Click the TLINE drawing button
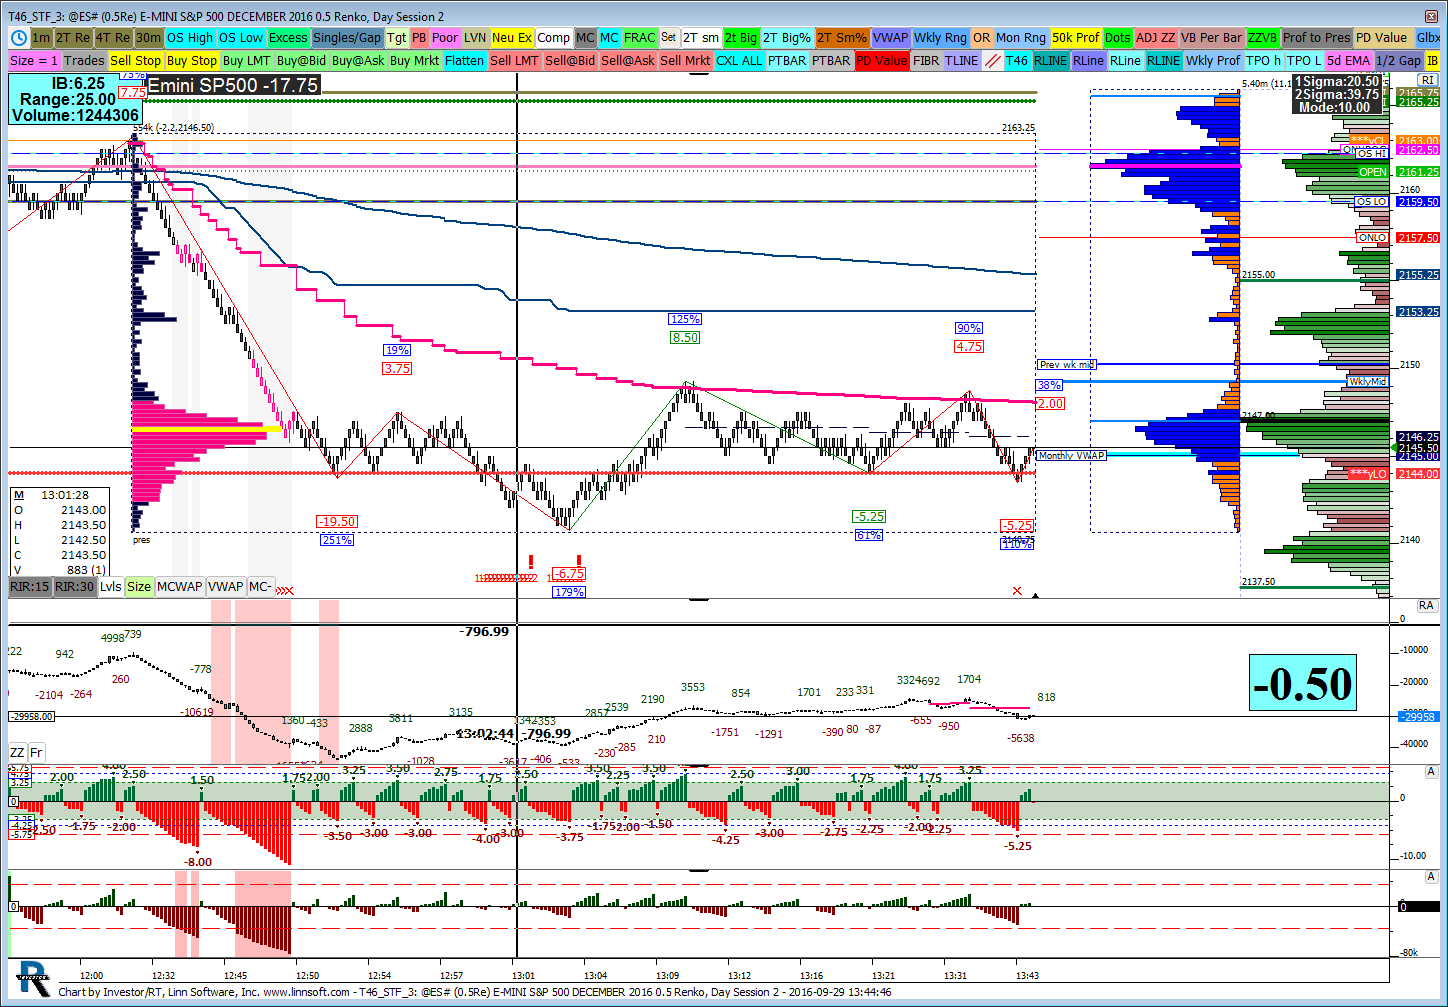Image resolution: width=1448 pixels, height=1007 pixels. coord(962,61)
